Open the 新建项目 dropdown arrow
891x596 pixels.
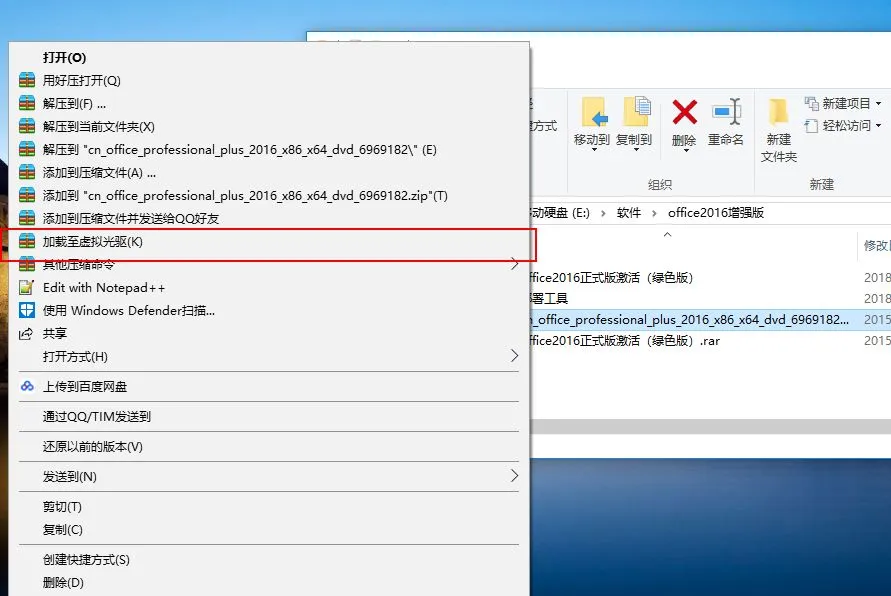[x=878, y=103]
